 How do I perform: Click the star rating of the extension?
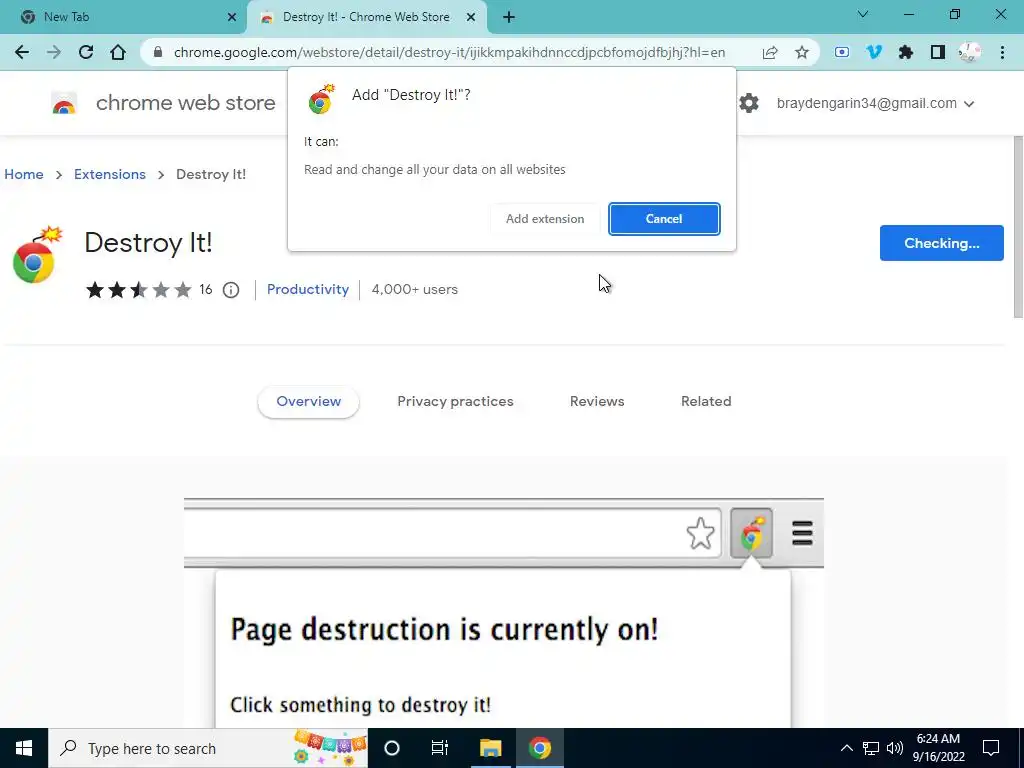pos(138,289)
